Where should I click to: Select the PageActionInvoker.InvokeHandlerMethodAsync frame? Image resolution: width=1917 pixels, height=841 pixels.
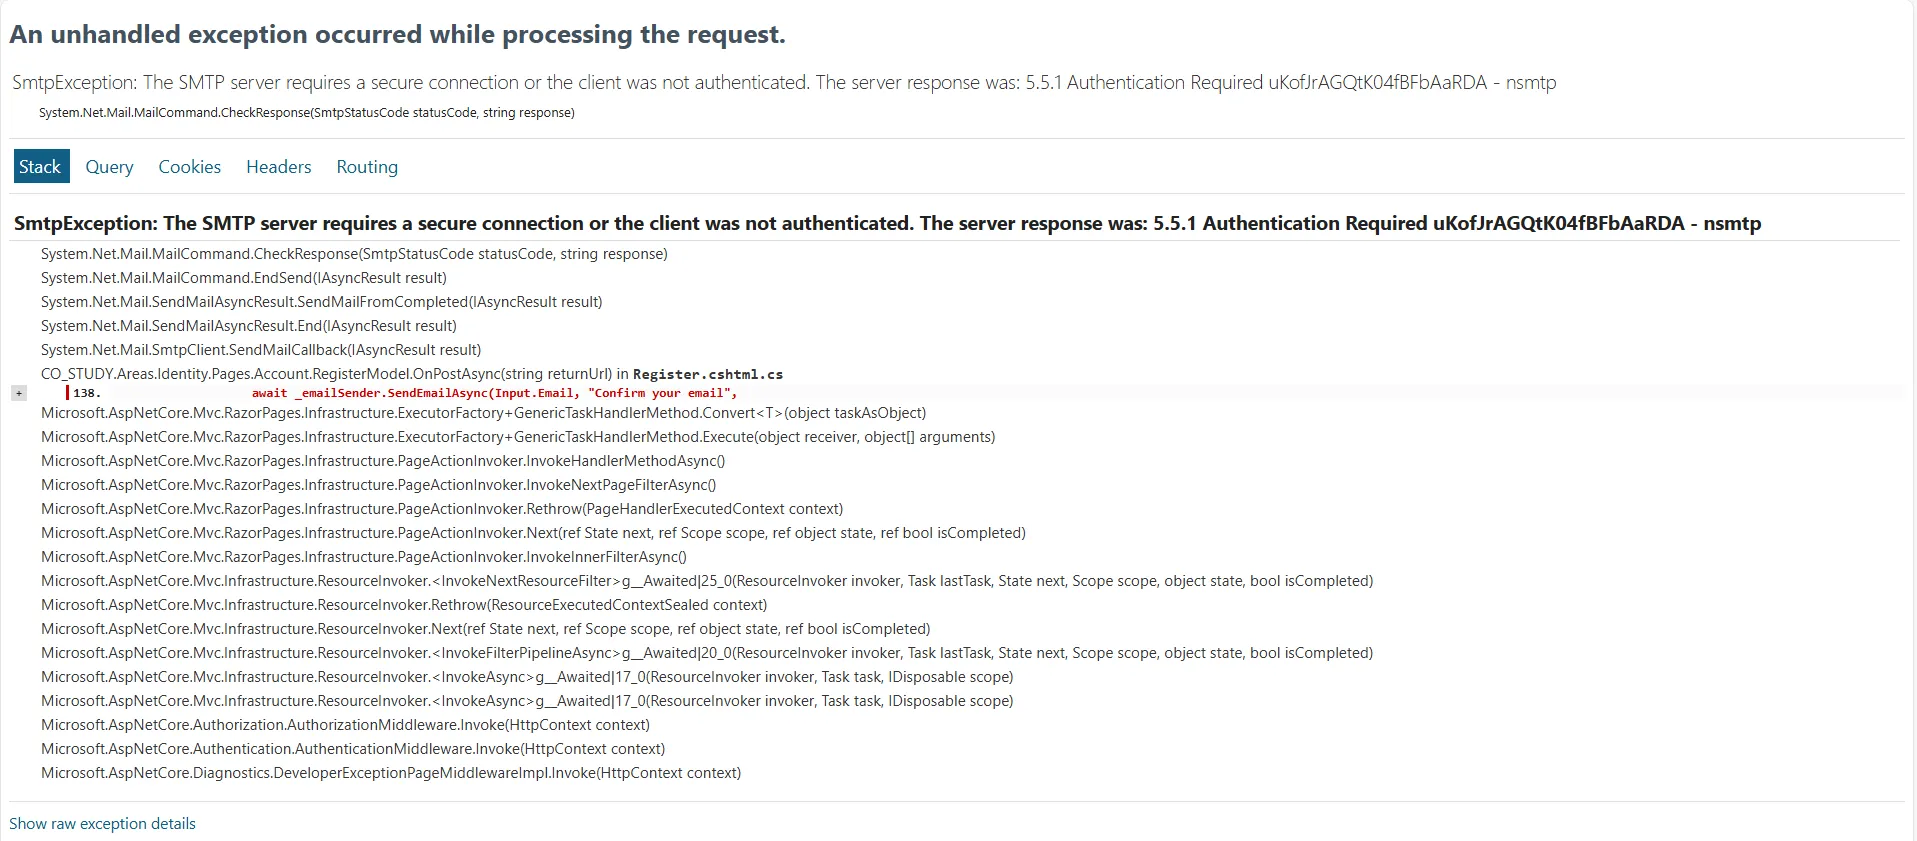pos(383,461)
